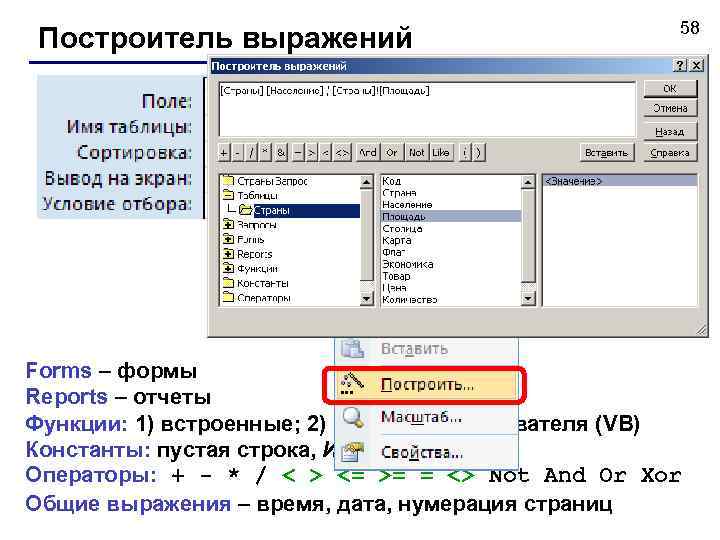Click the opening parenthesis button

[x=465, y=153]
